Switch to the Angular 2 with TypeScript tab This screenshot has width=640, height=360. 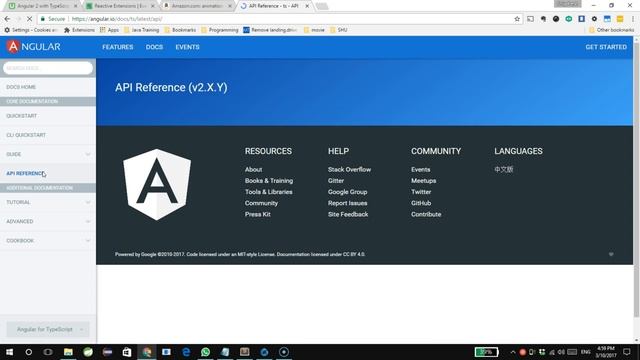pos(43,6)
